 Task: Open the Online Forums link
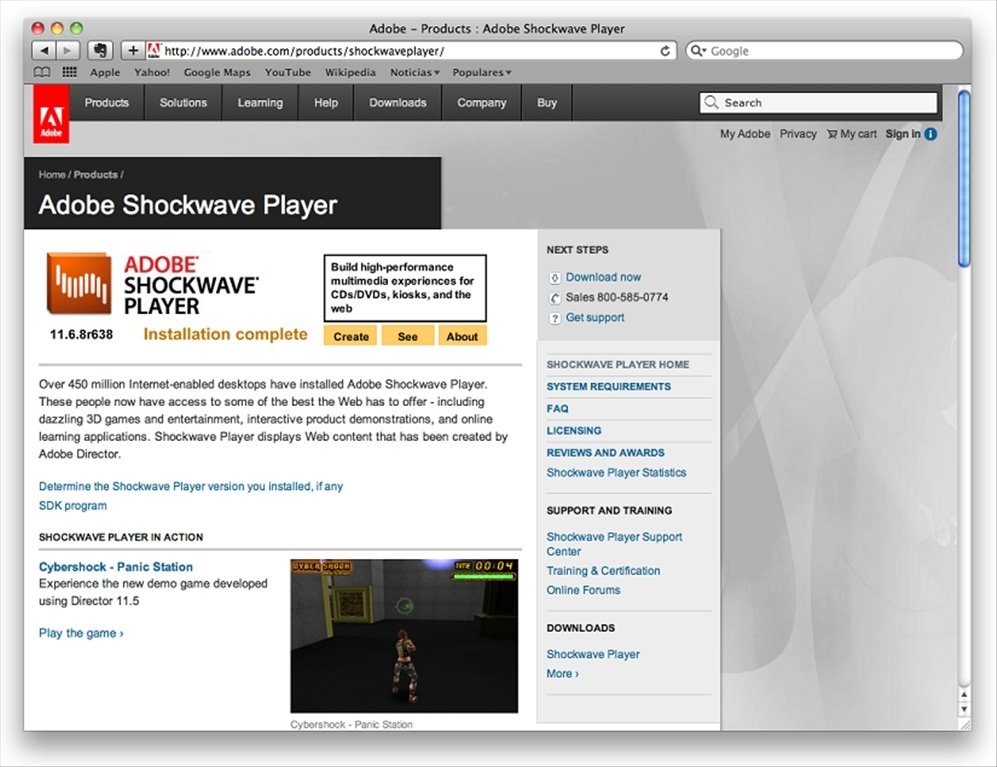[583, 590]
